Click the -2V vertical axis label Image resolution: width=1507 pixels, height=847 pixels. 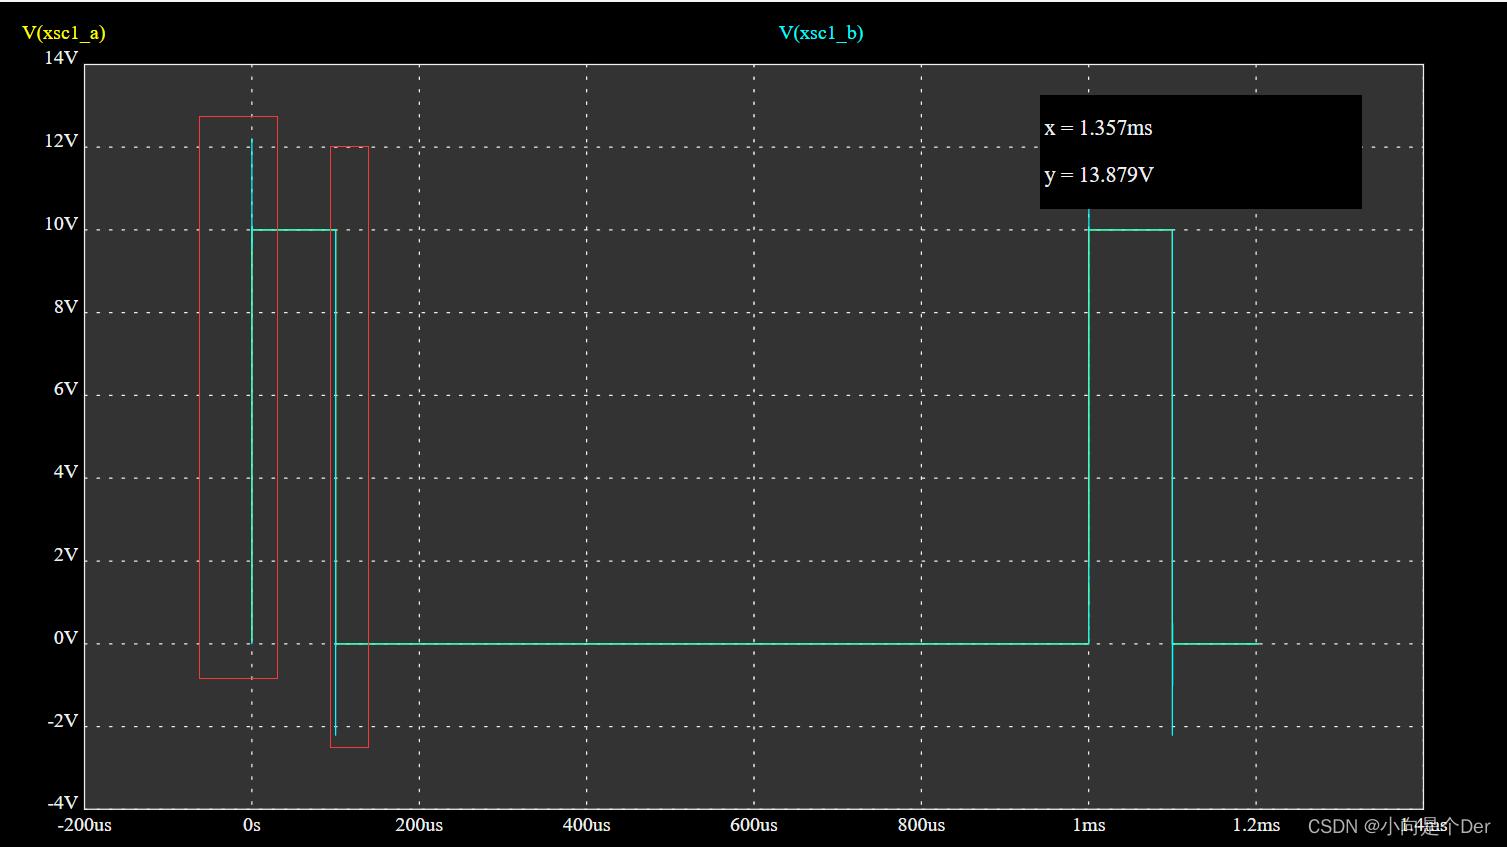coord(63,721)
